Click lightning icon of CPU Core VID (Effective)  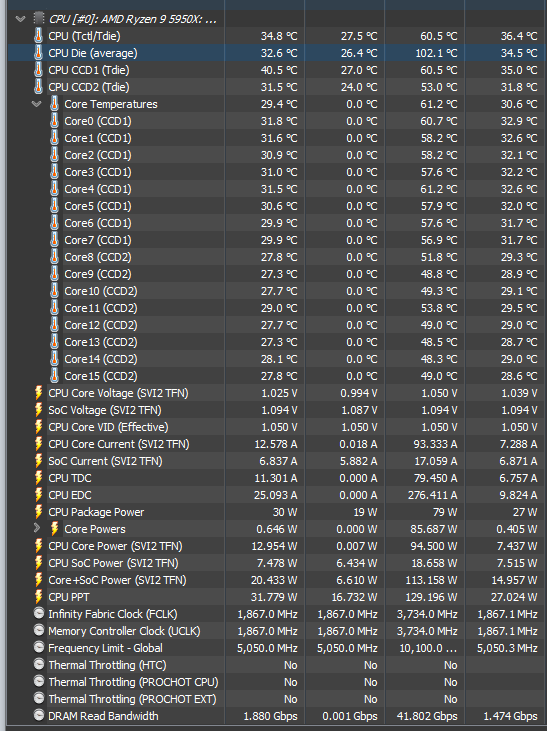coord(39,427)
